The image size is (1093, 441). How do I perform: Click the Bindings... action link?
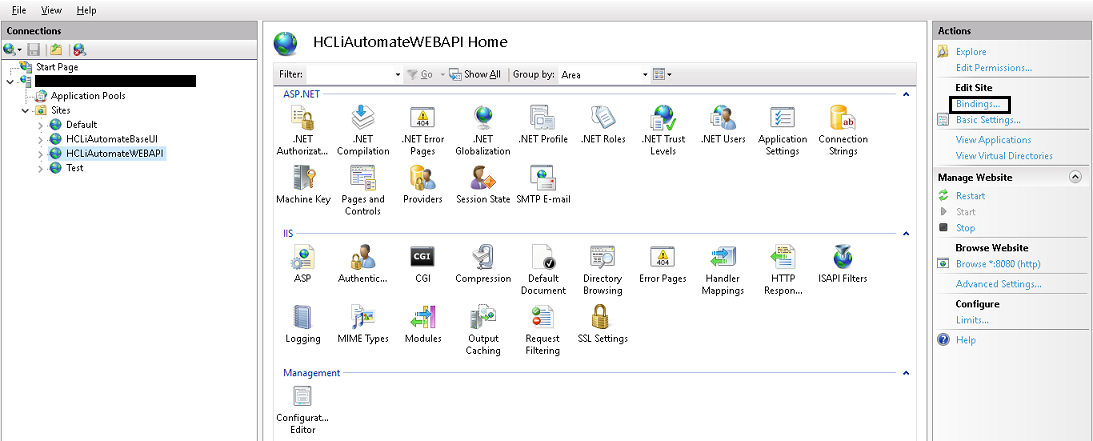point(977,104)
